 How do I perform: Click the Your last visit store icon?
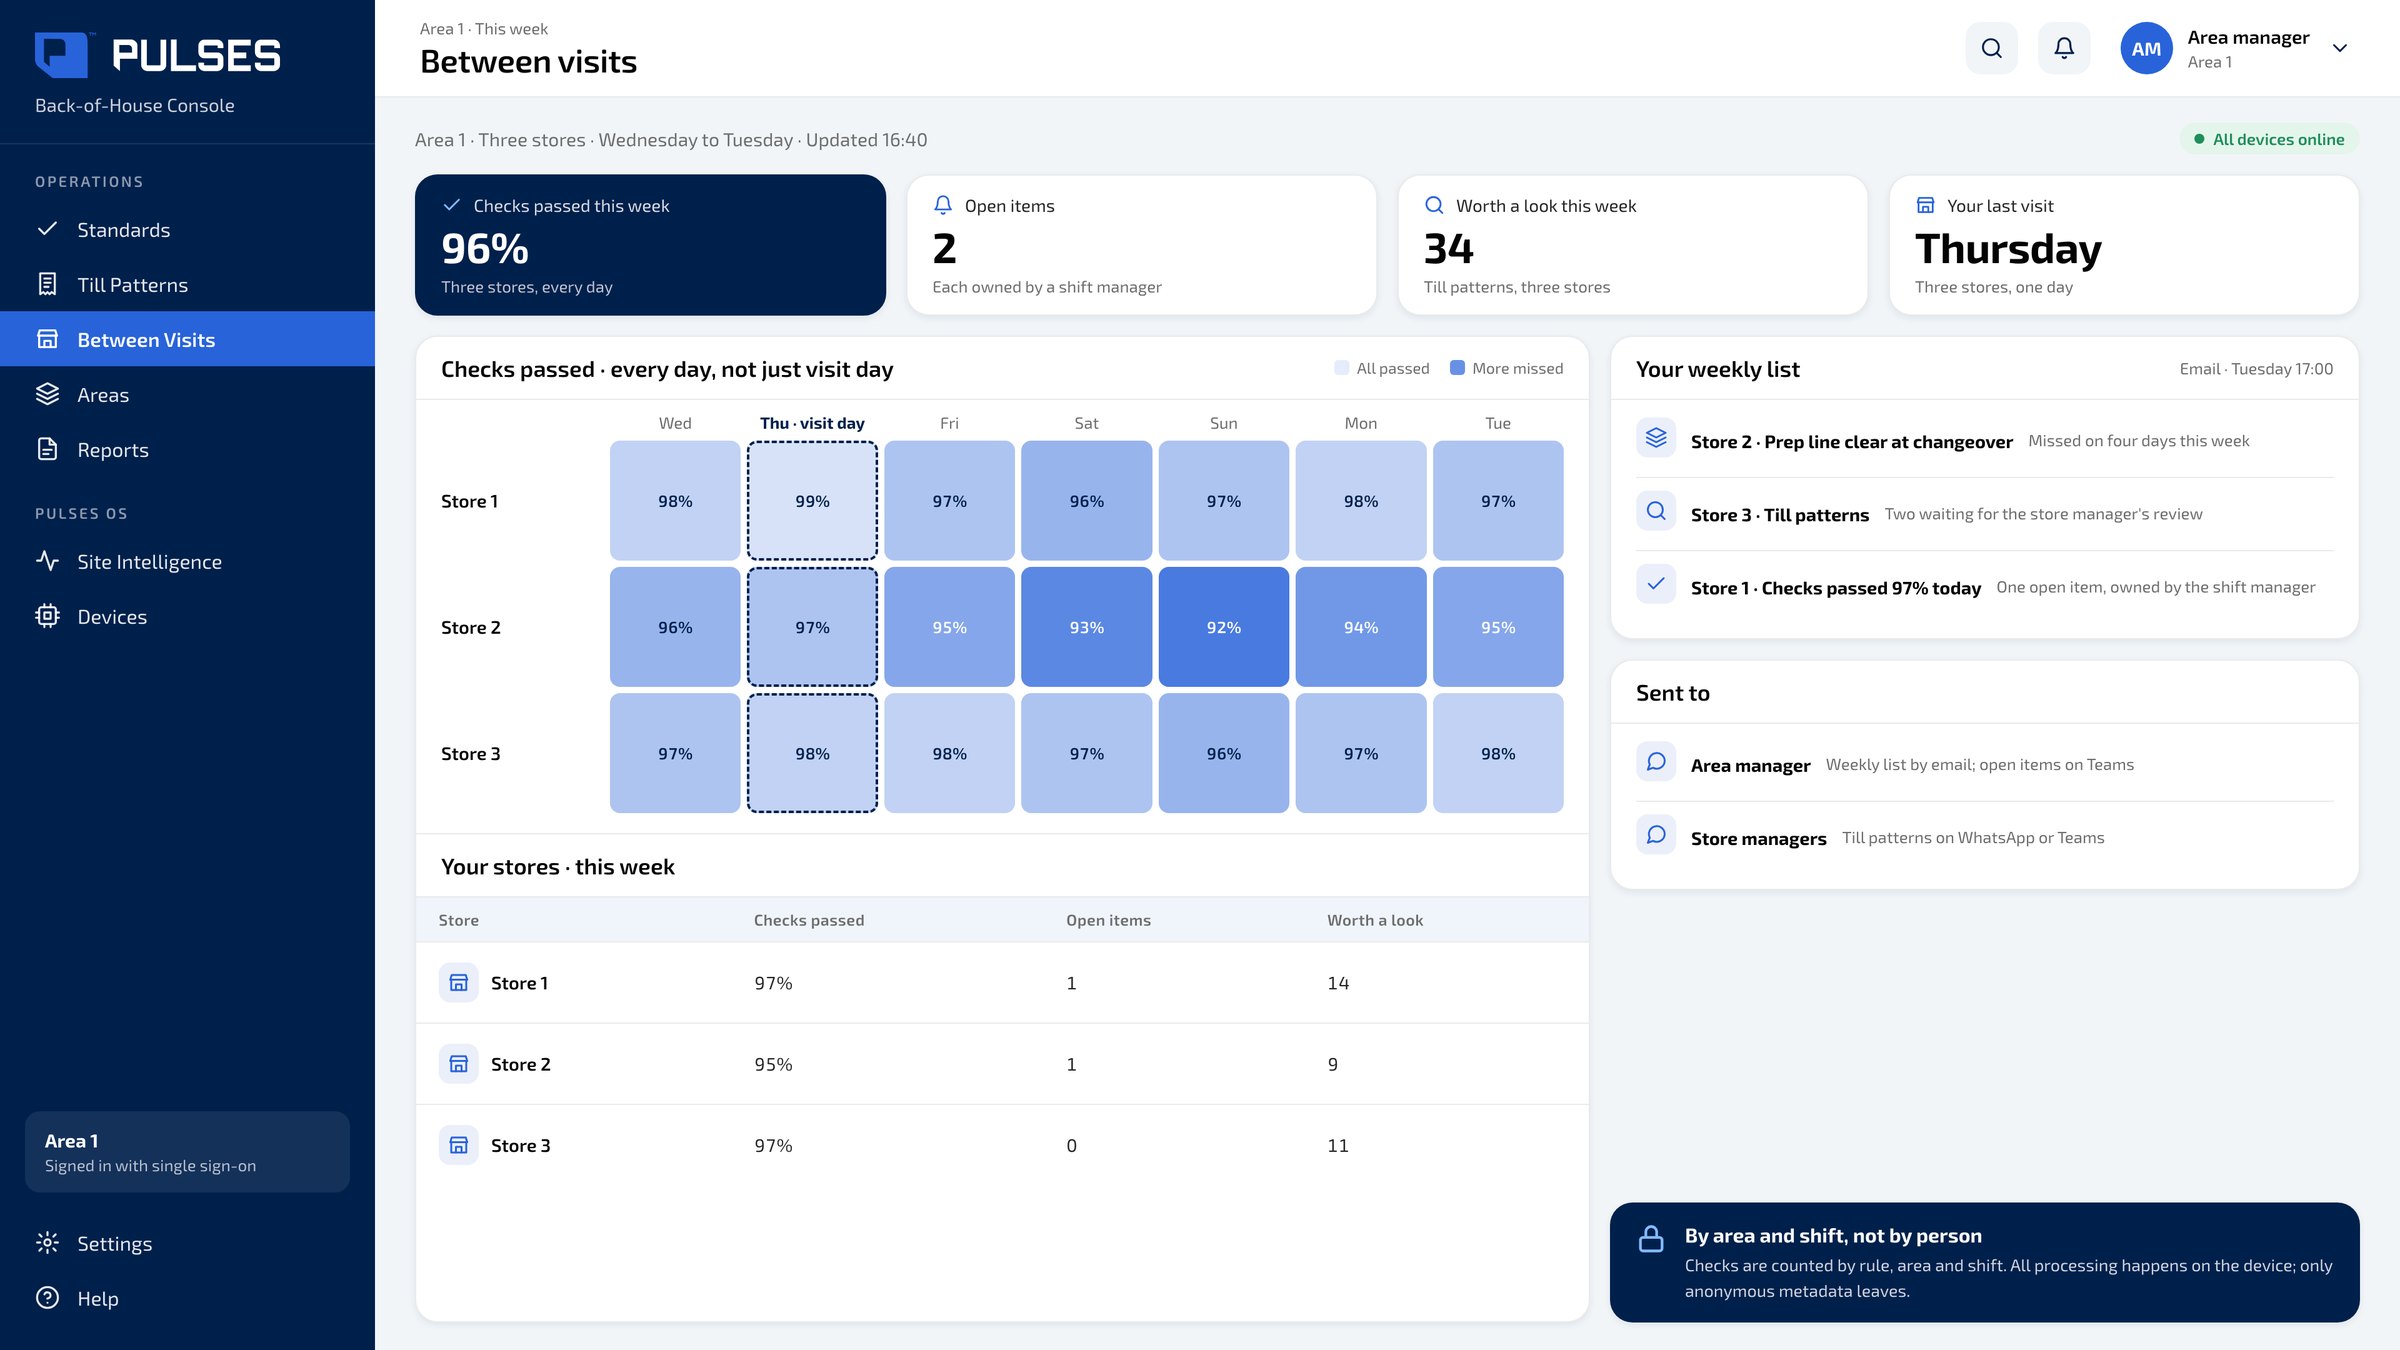click(1925, 205)
